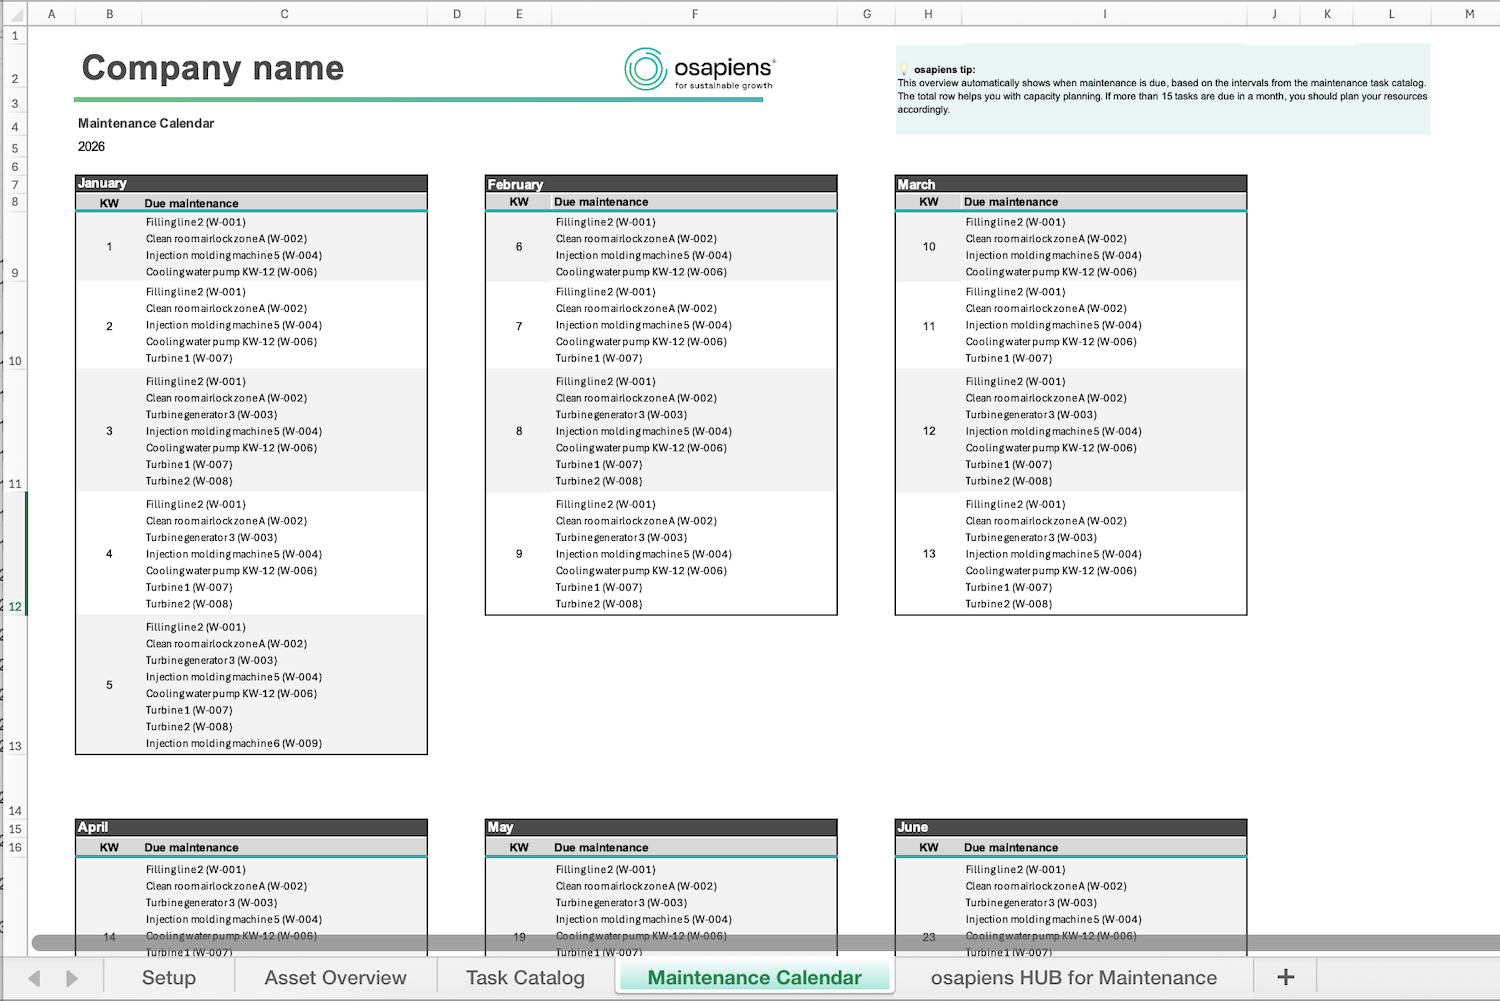Viewport: 1500px width, 1001px height.
Task: Click the right sheet navigation arrow
Action: point(70,977)
